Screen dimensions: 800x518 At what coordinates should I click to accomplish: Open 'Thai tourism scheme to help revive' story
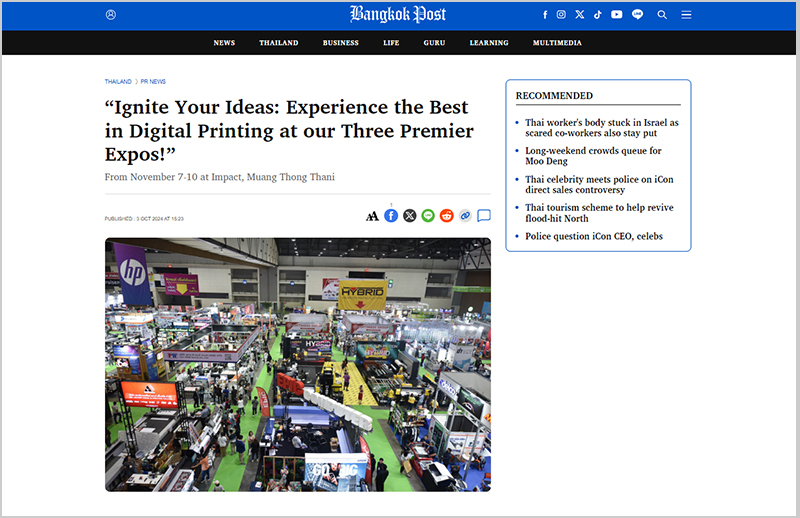click(599, 213)
